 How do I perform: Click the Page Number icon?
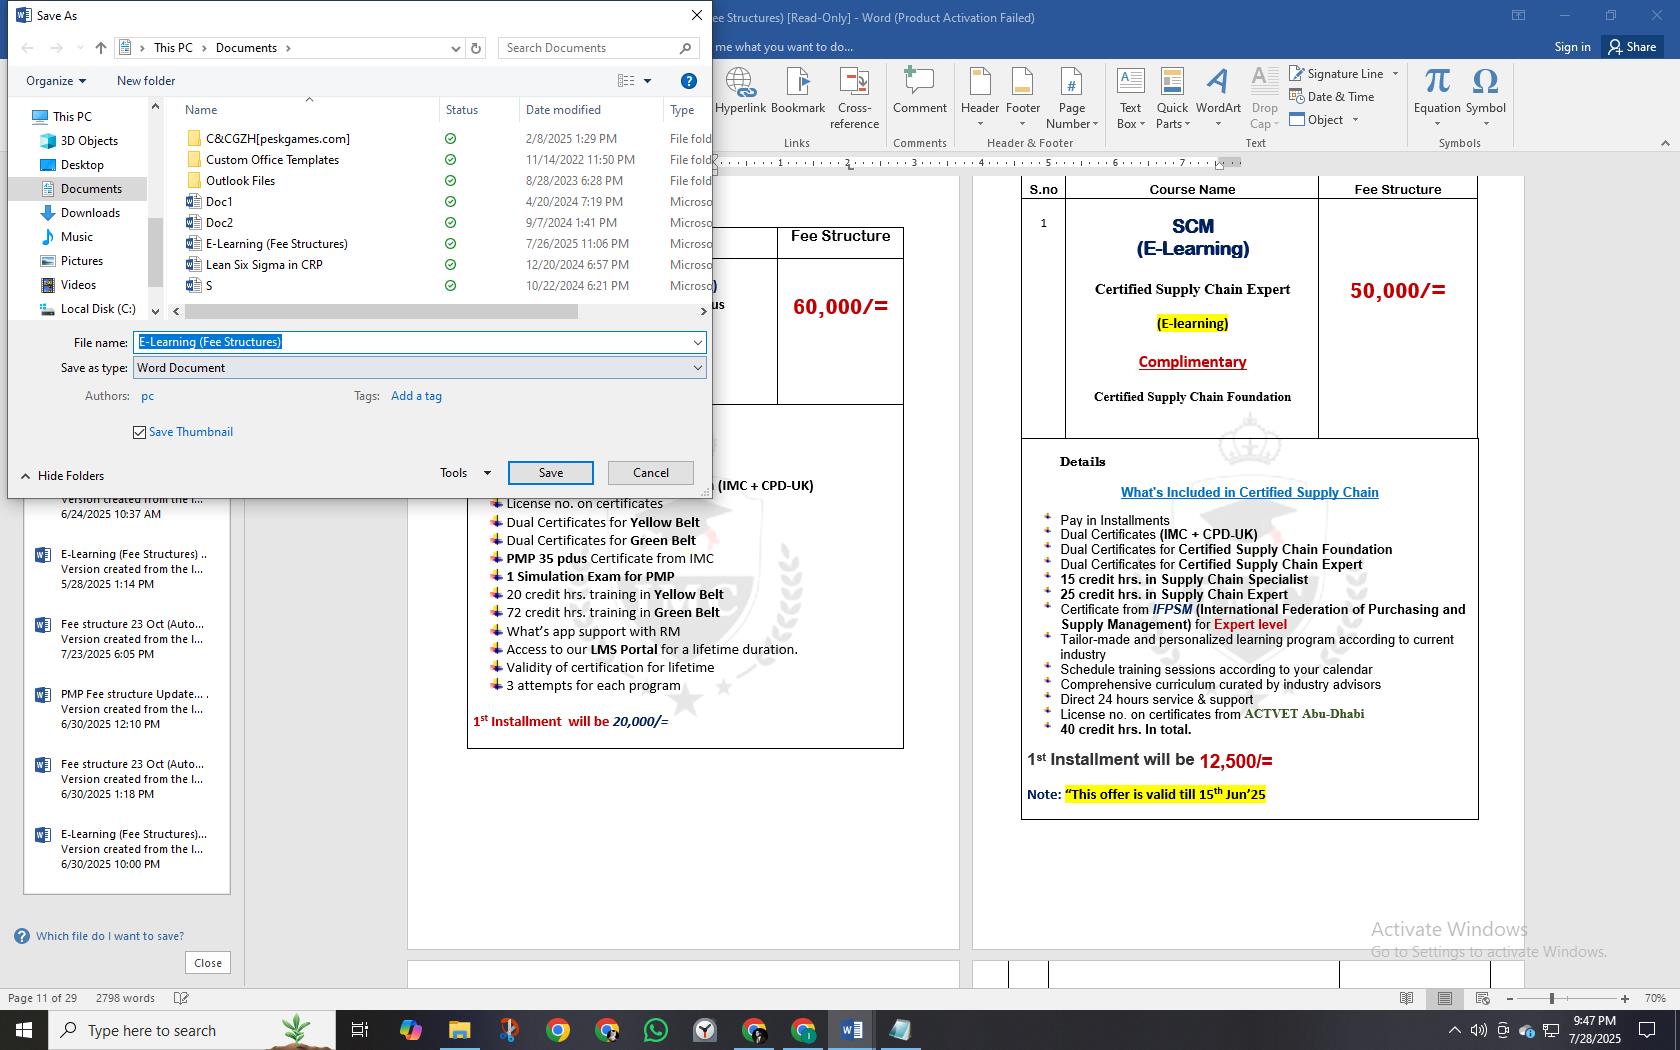(1071, 98)
